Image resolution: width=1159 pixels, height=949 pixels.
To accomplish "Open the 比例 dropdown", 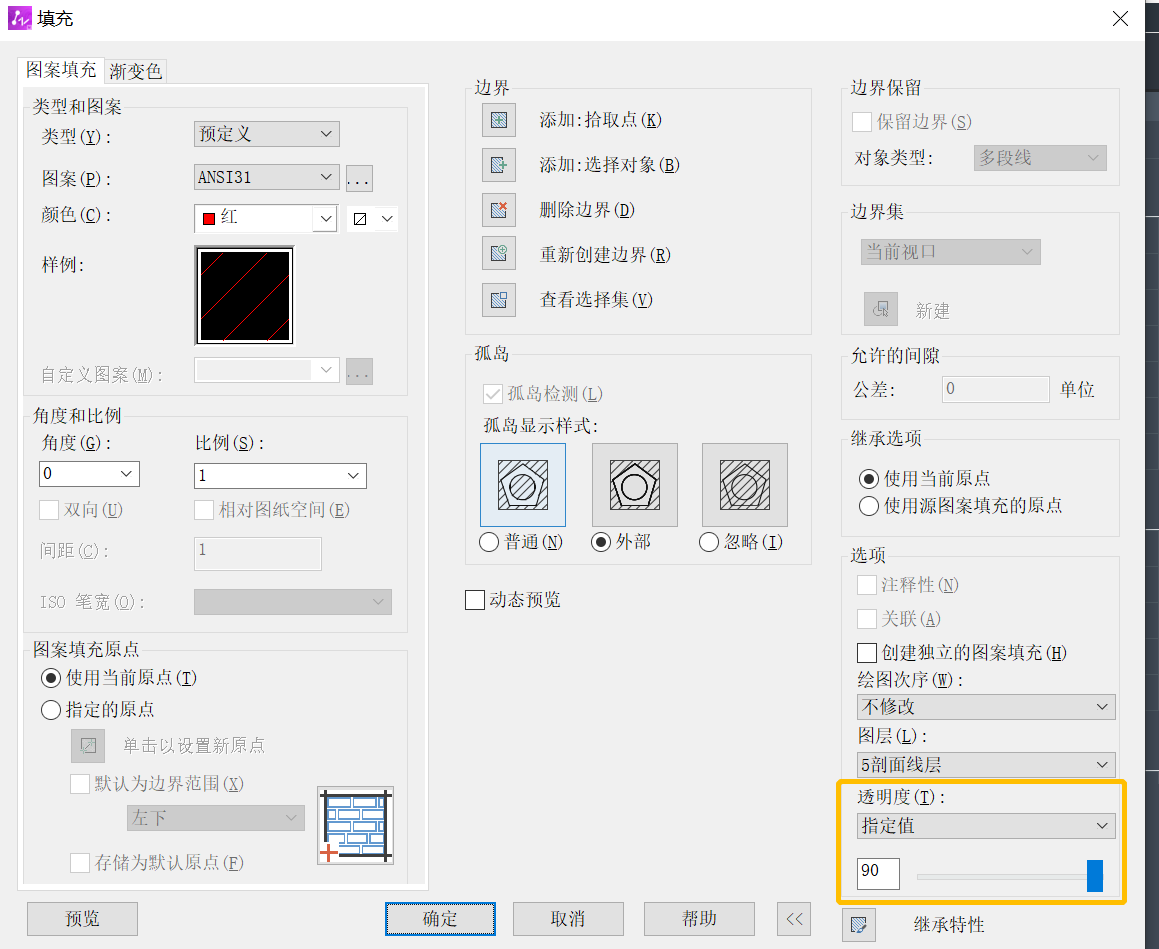I will pos(280,476).
